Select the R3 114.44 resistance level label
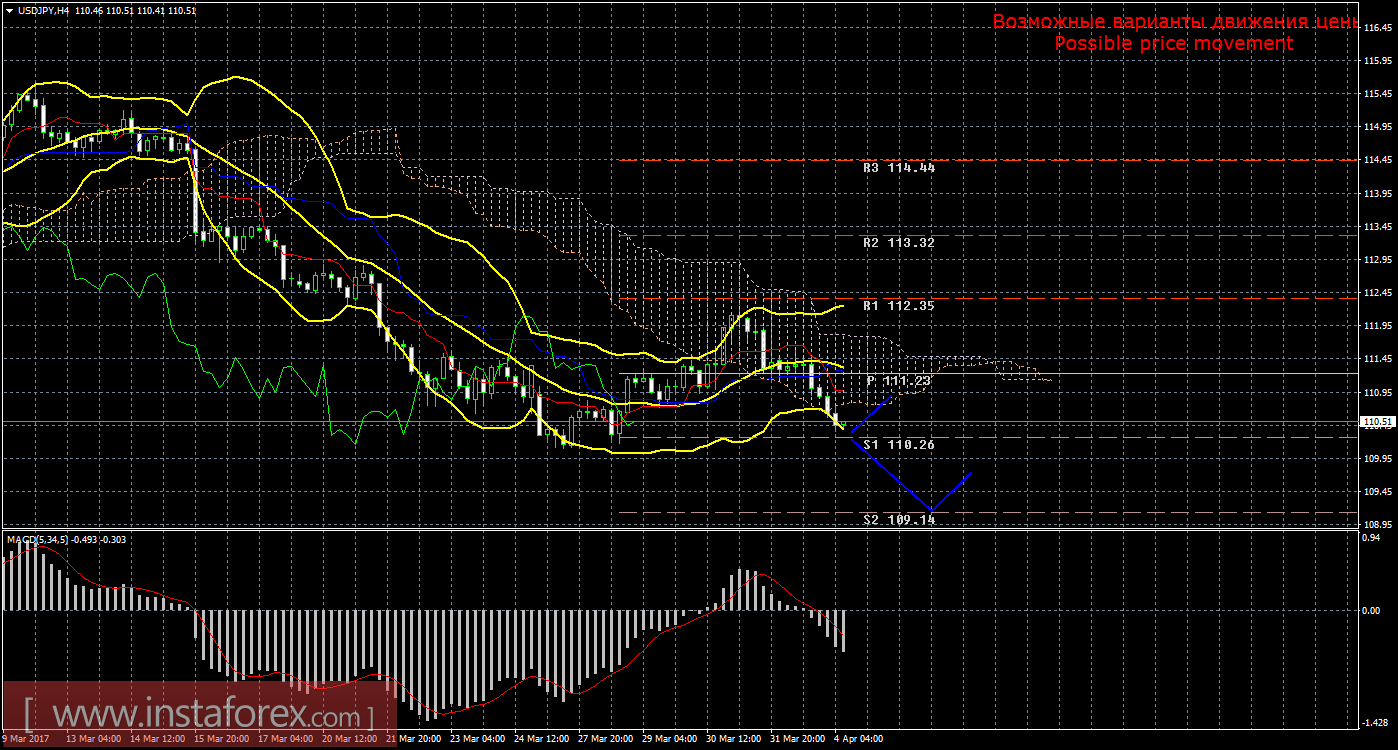Screen dimensions: 1398x750 [x=898, y=168]
